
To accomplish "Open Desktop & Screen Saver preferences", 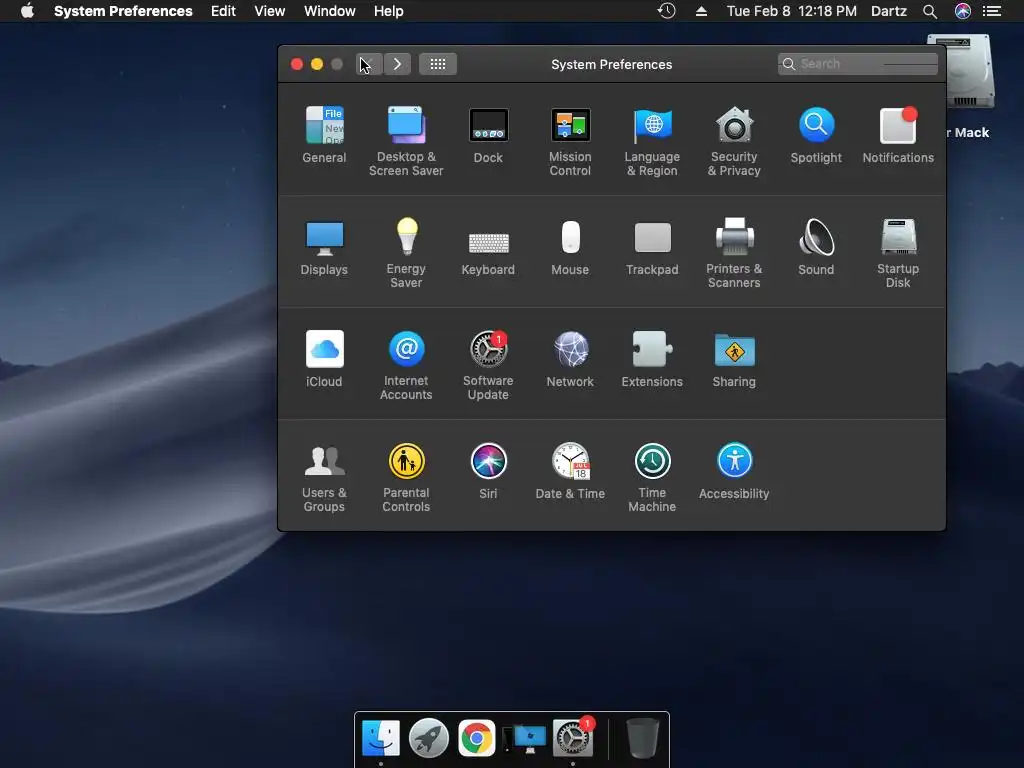I will point(406,141).
